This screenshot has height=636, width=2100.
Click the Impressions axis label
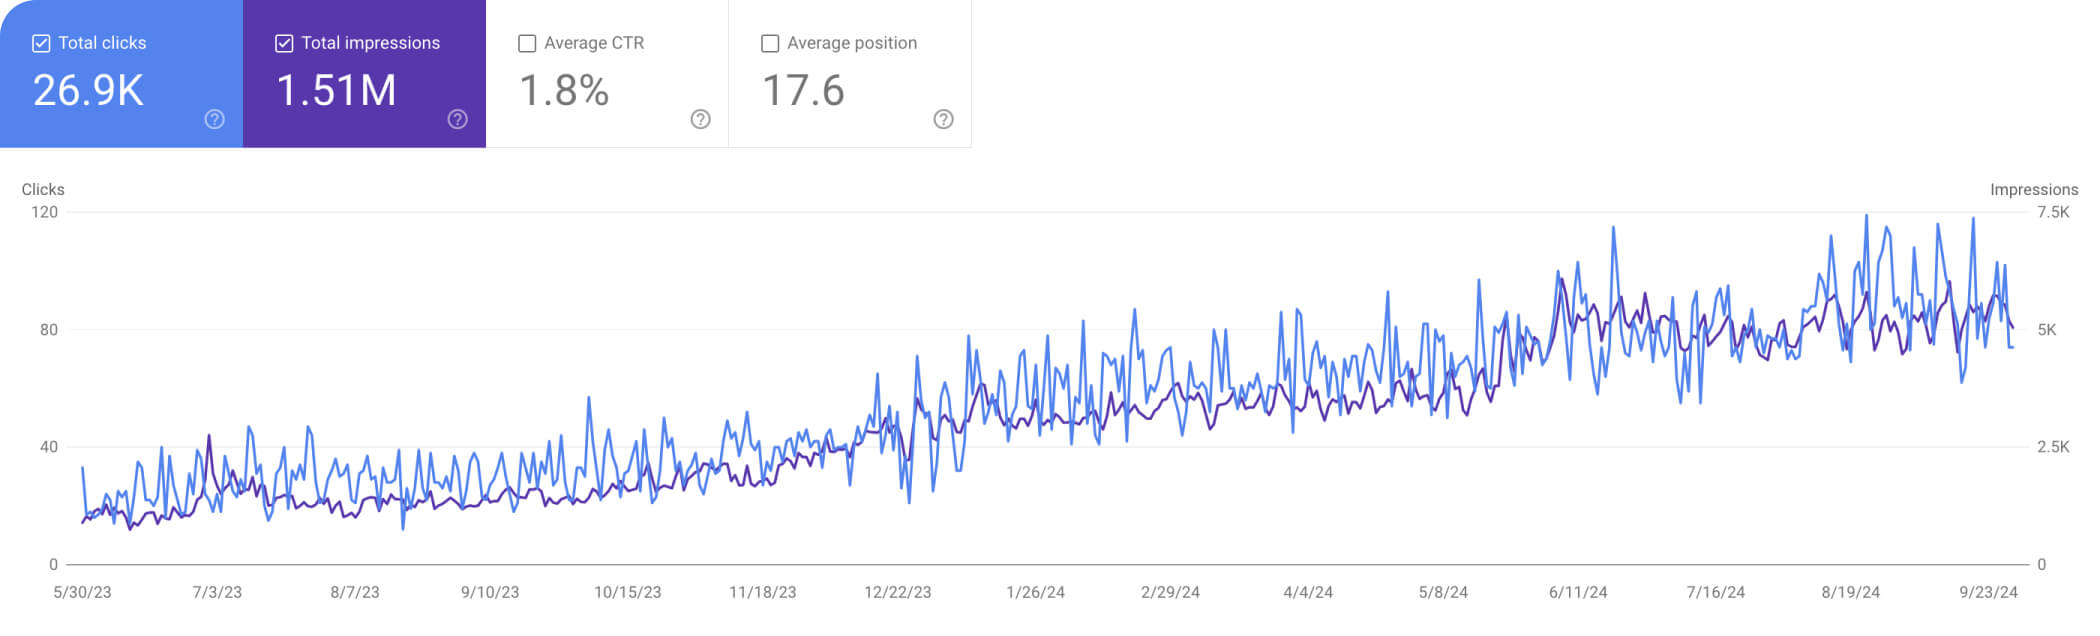[2033, 189]
